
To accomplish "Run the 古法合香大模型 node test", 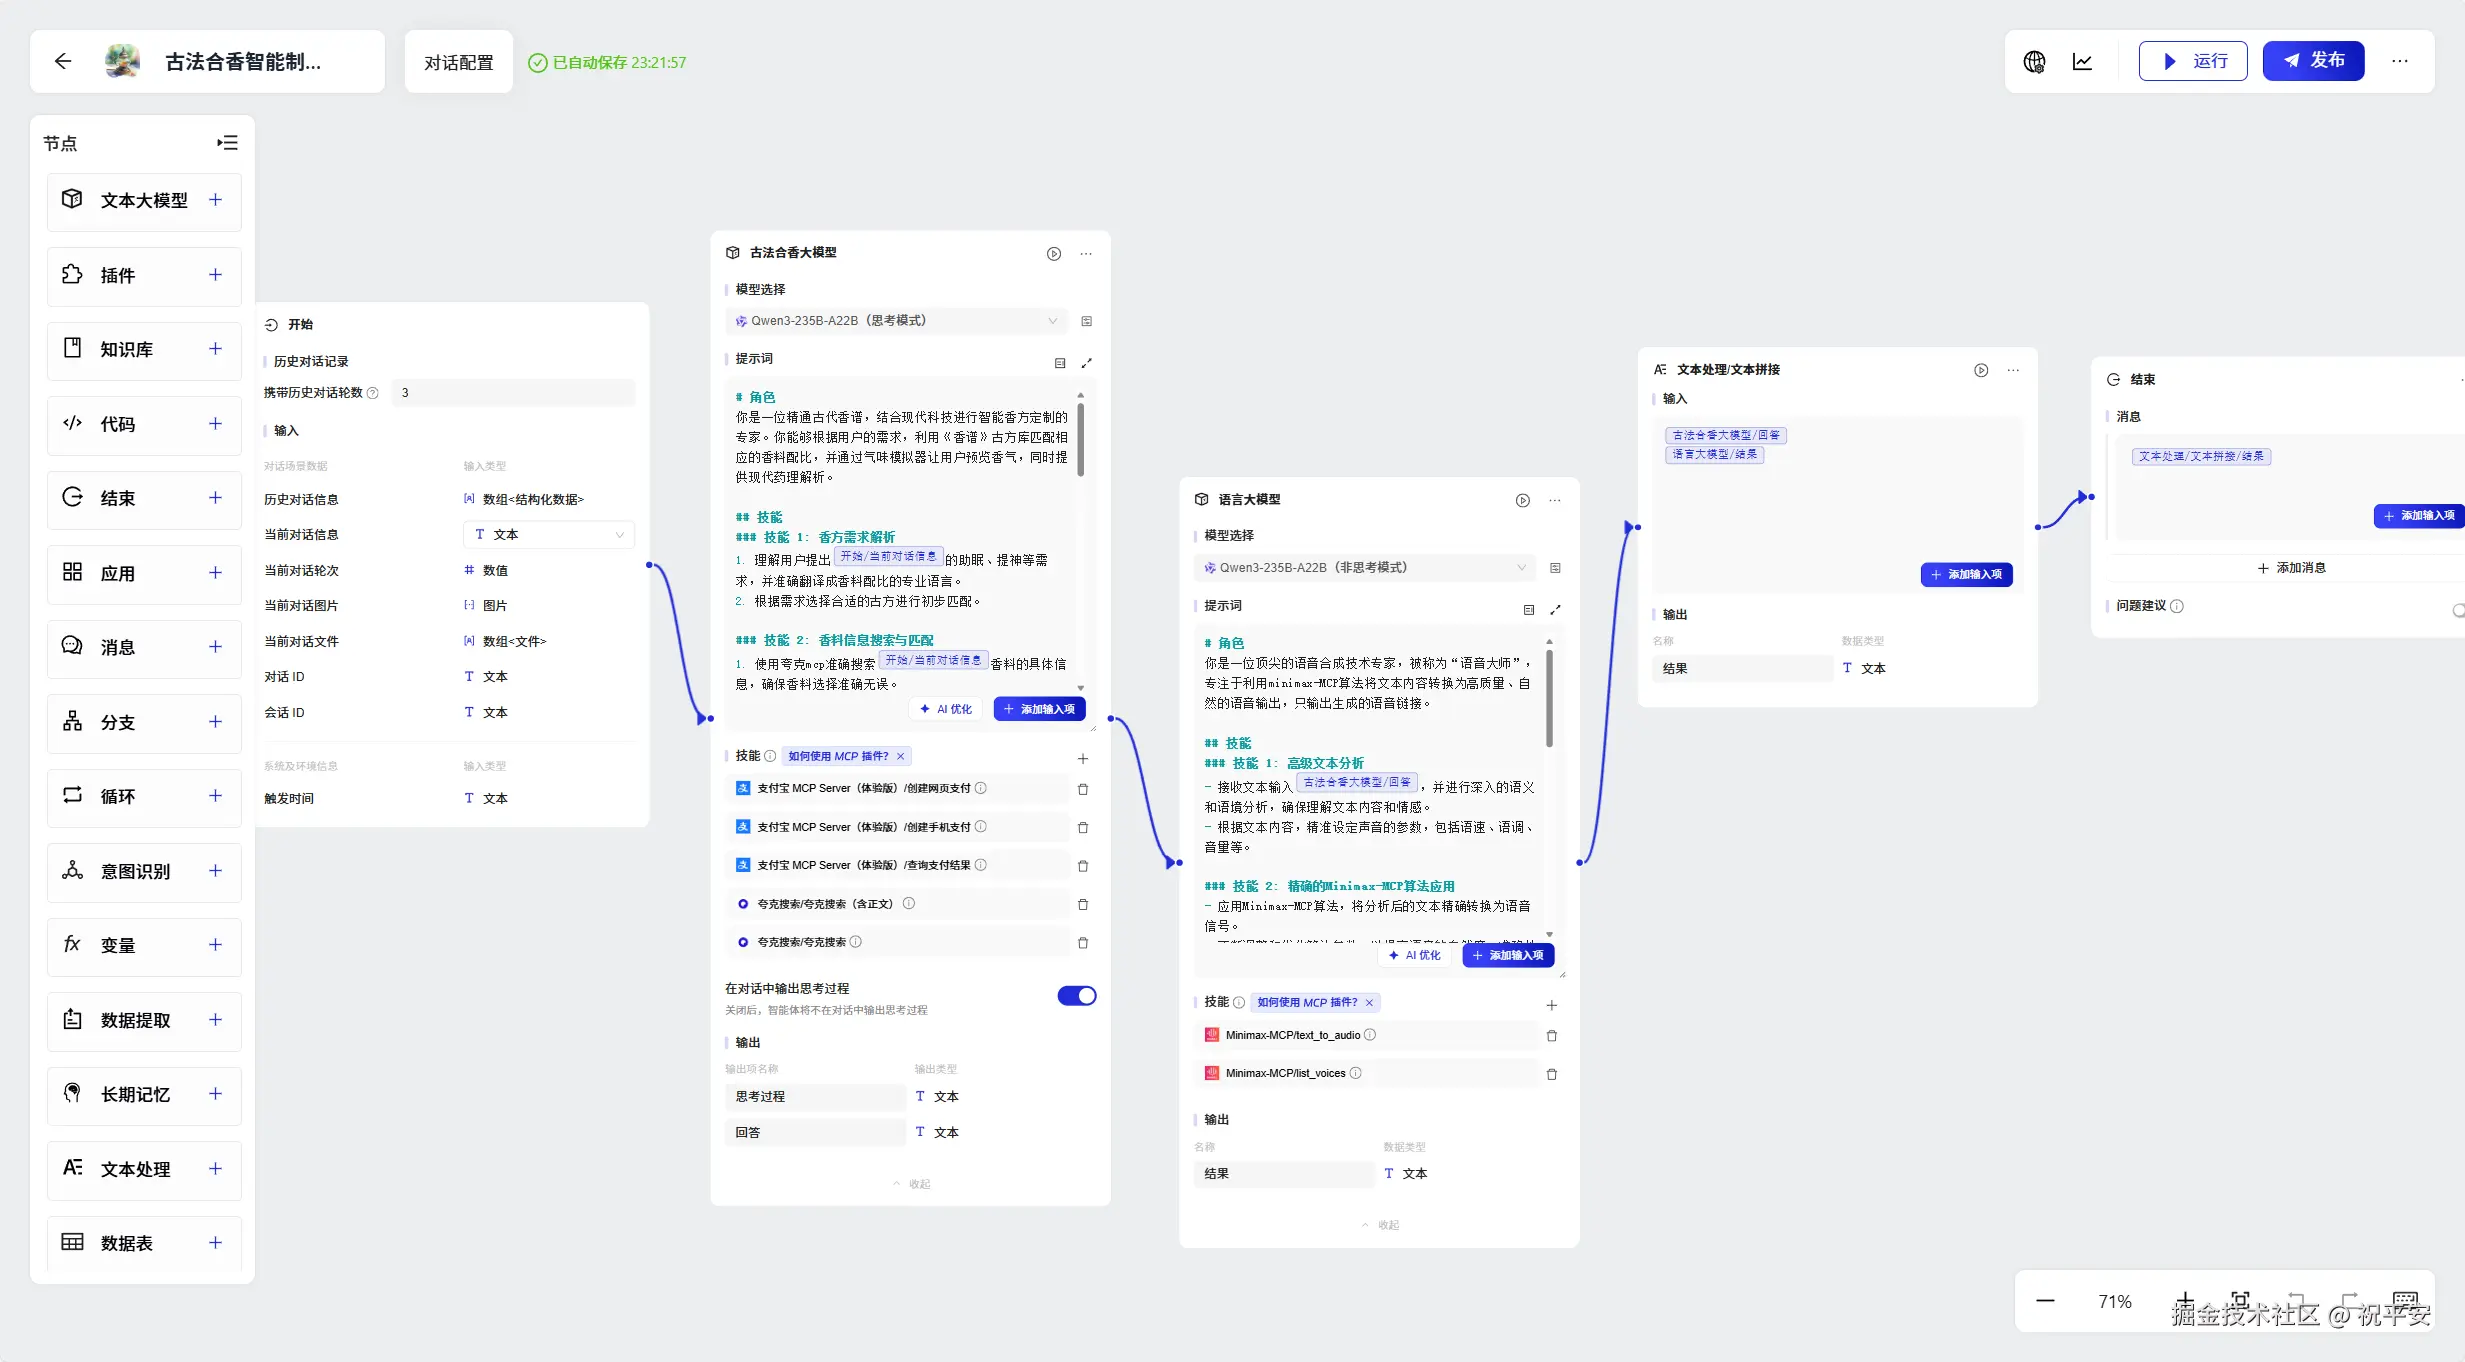I will point(1054,254).
